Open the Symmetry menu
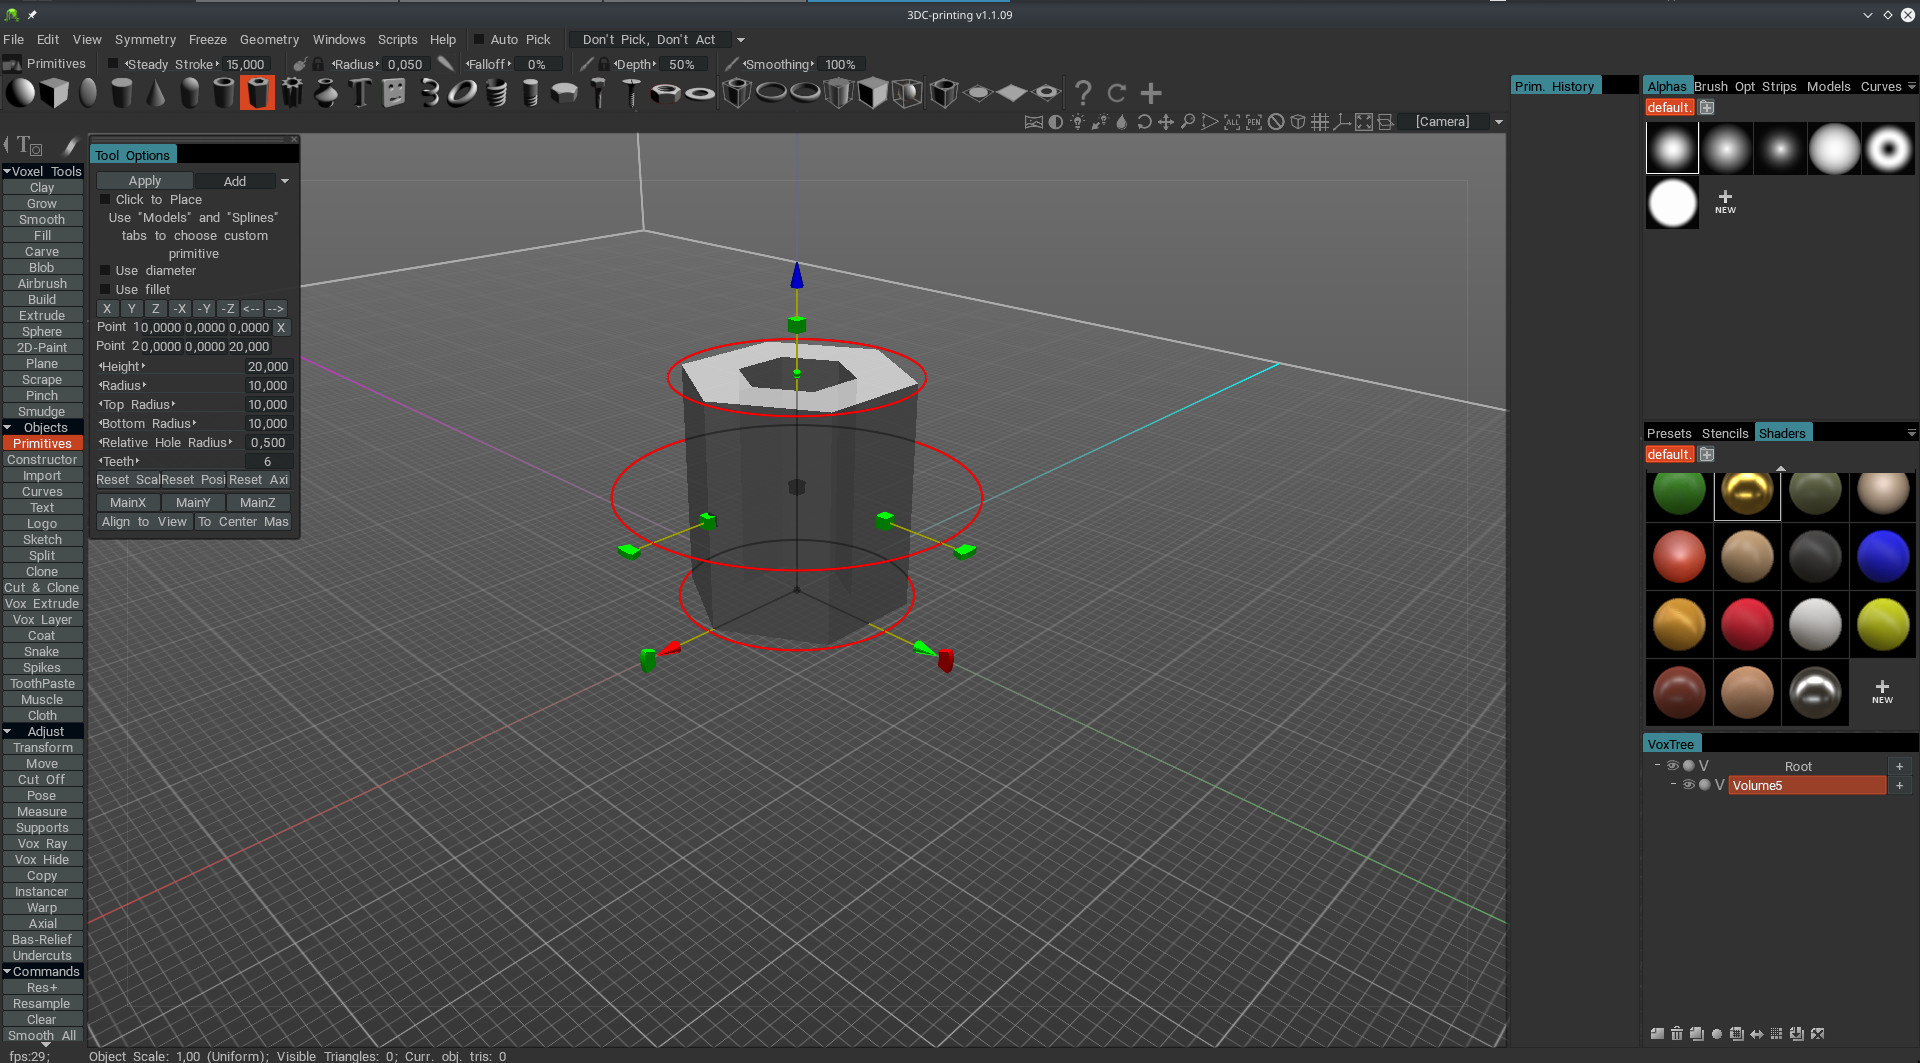Image resolution: width=1920 pixels, height=1063 pixels. pos(145,40)
